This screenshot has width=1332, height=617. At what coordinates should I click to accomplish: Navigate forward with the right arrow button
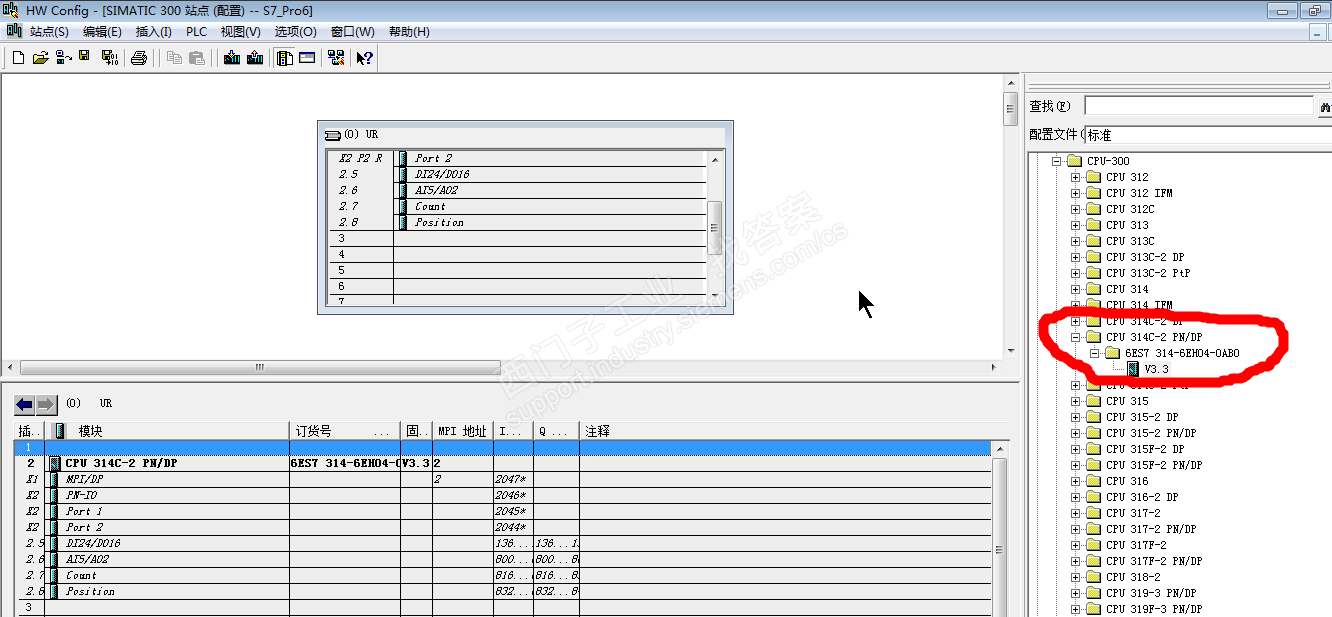pos(46,404)
